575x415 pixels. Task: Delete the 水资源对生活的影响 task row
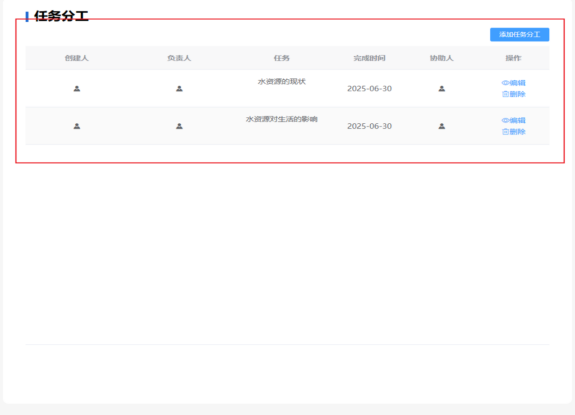pos(513,132)
